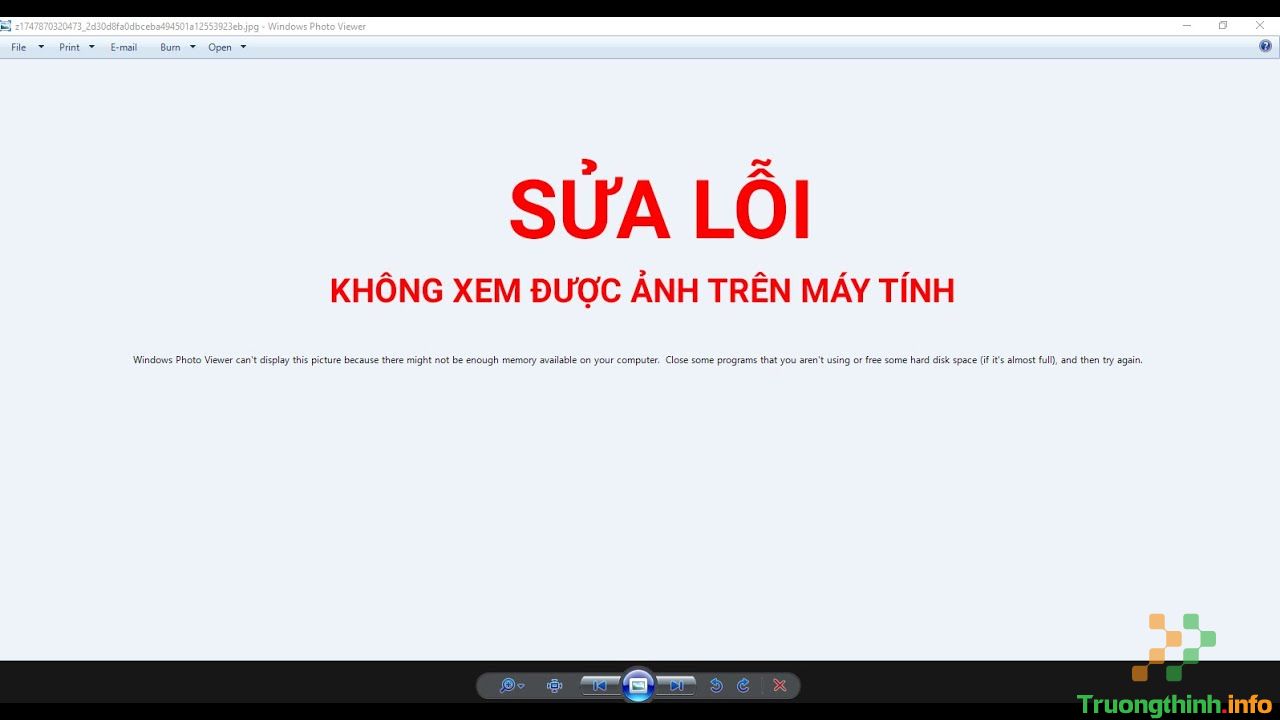Open the Open menu
The image size is (1280, 720).
(220, 47)
